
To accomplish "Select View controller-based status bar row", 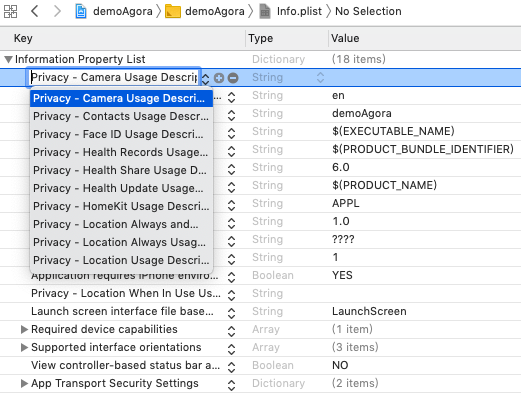I will click(x=260, y=366).
